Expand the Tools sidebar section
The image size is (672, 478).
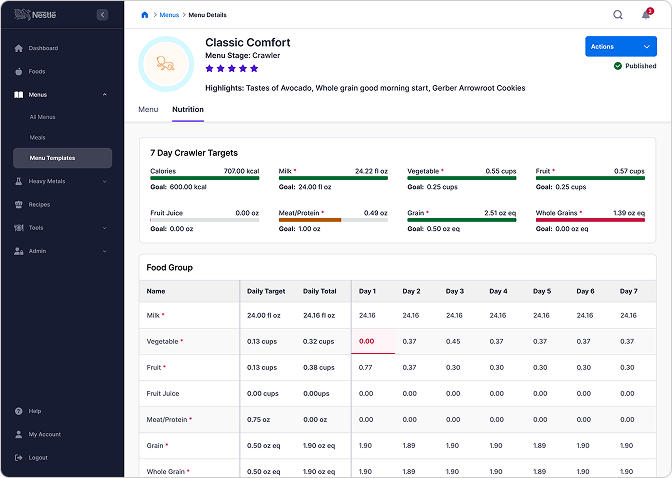104,228
